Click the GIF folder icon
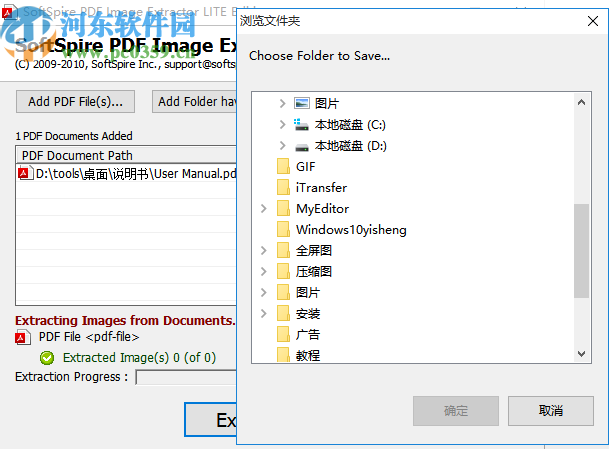609x449 pixels. (x=284, y=167)
